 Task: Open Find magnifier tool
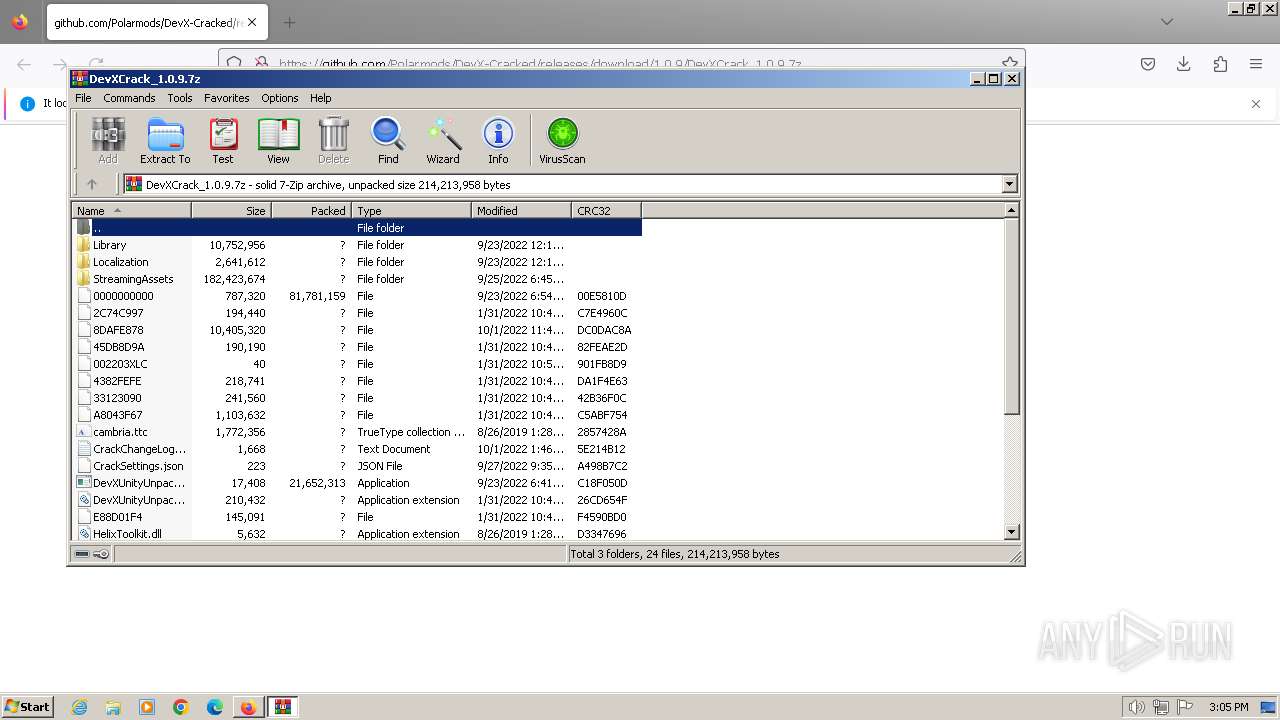[x=388, y=139]
